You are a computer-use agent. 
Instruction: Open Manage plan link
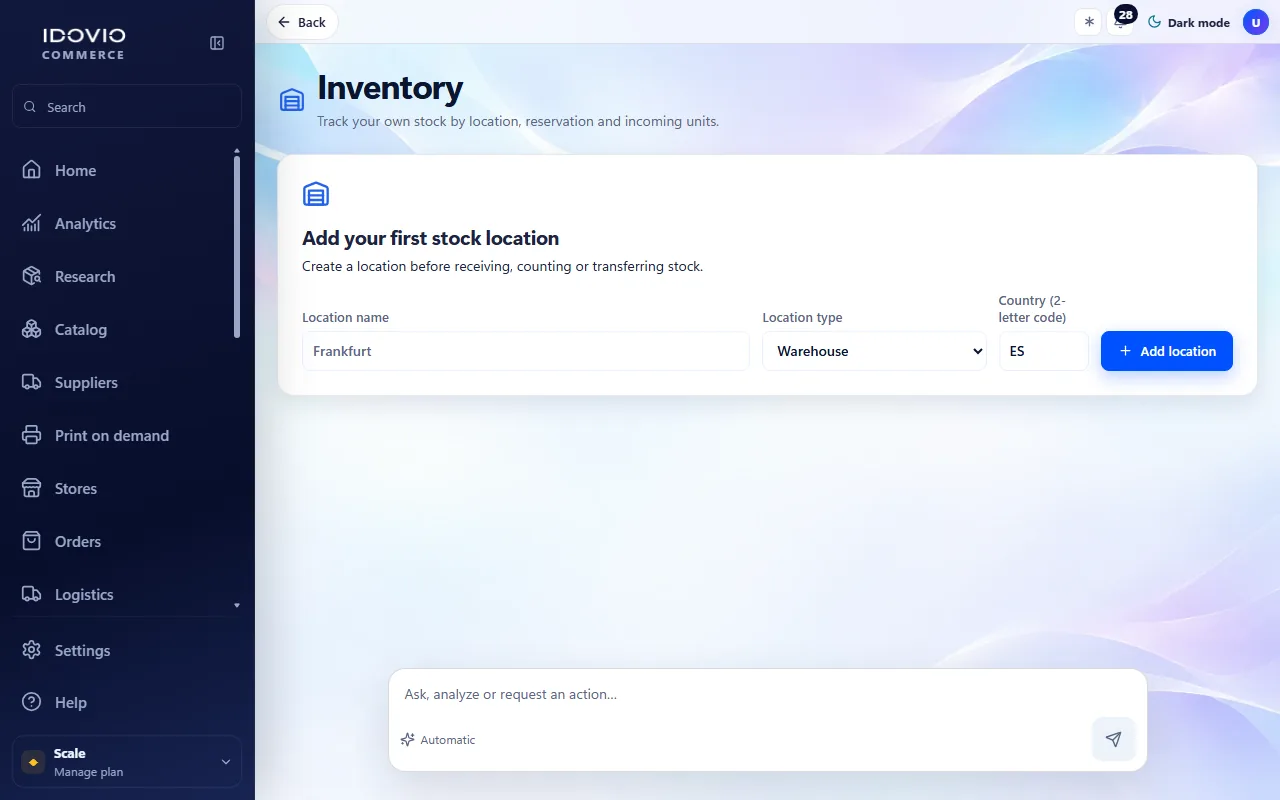[88, 772]
